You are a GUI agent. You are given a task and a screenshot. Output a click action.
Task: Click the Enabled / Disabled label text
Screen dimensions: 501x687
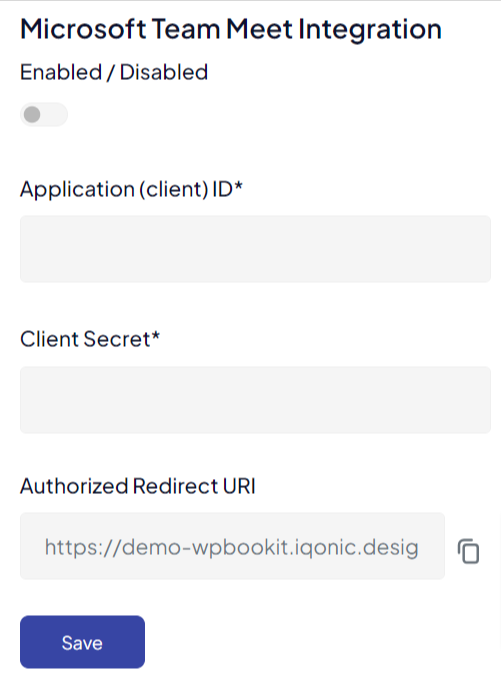[114, 72]
